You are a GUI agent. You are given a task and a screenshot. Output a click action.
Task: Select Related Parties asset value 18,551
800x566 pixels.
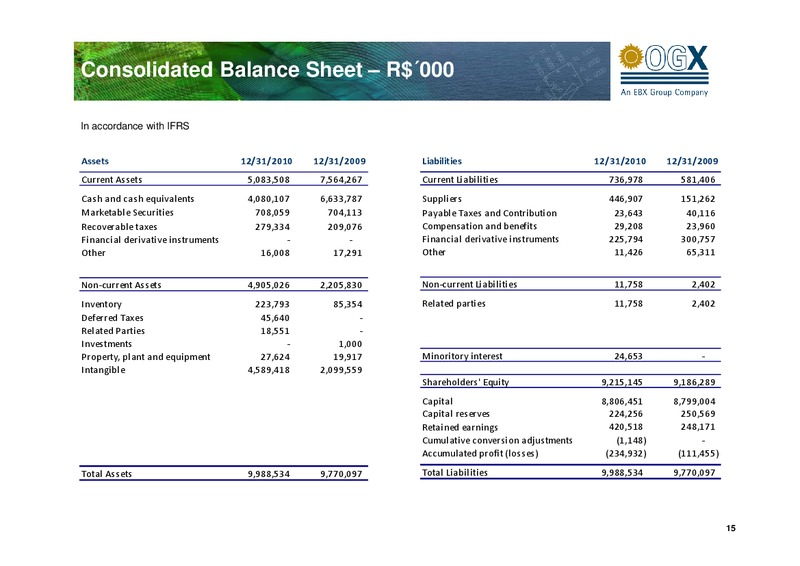pyautogui.click(x=275, y=331)
